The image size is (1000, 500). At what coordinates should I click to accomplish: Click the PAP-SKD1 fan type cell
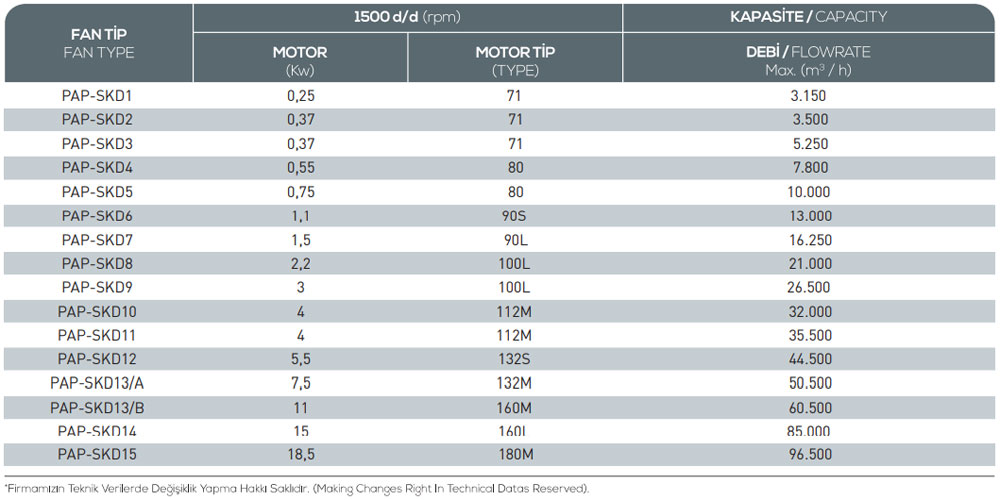[x=96, y=96]
